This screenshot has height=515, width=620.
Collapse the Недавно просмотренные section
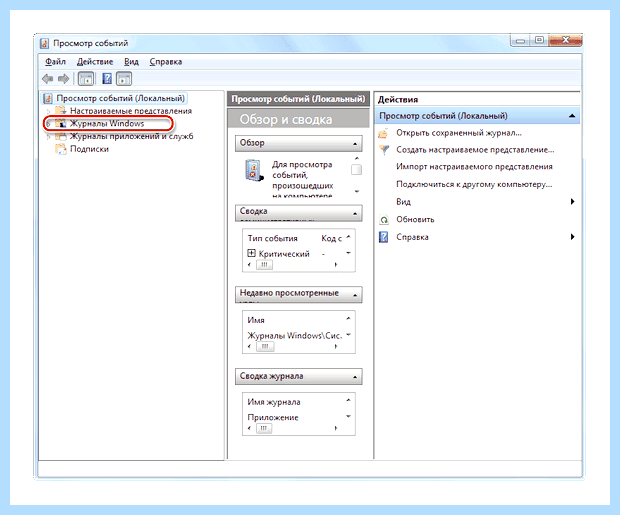click(x=355, y=295)
